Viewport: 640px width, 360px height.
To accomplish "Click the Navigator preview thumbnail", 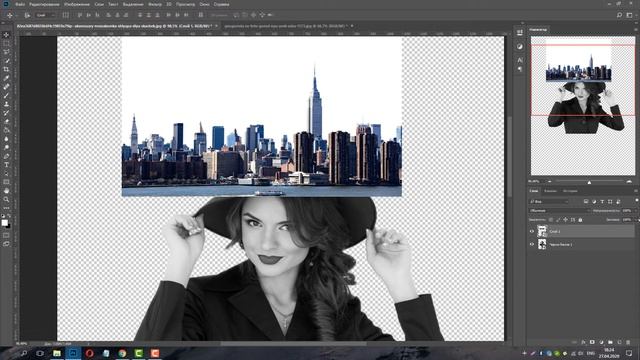I will 582,106.
